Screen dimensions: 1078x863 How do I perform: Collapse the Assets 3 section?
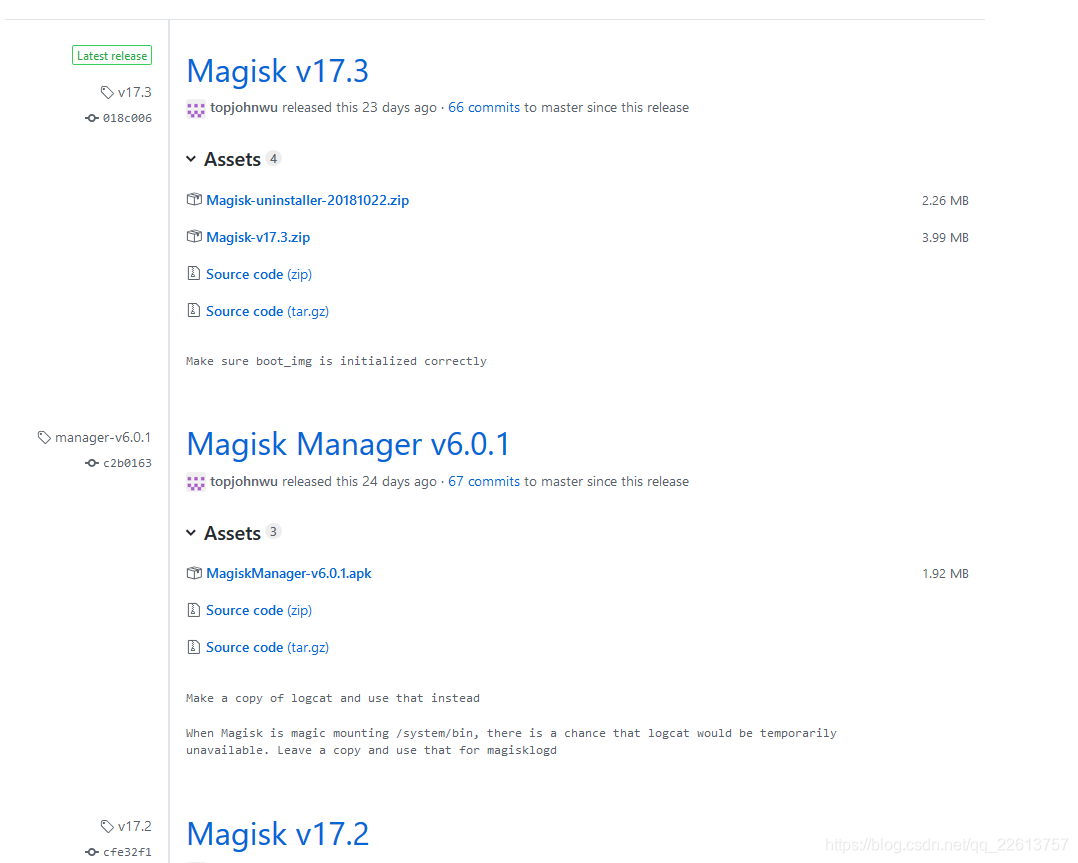(223, 534)
